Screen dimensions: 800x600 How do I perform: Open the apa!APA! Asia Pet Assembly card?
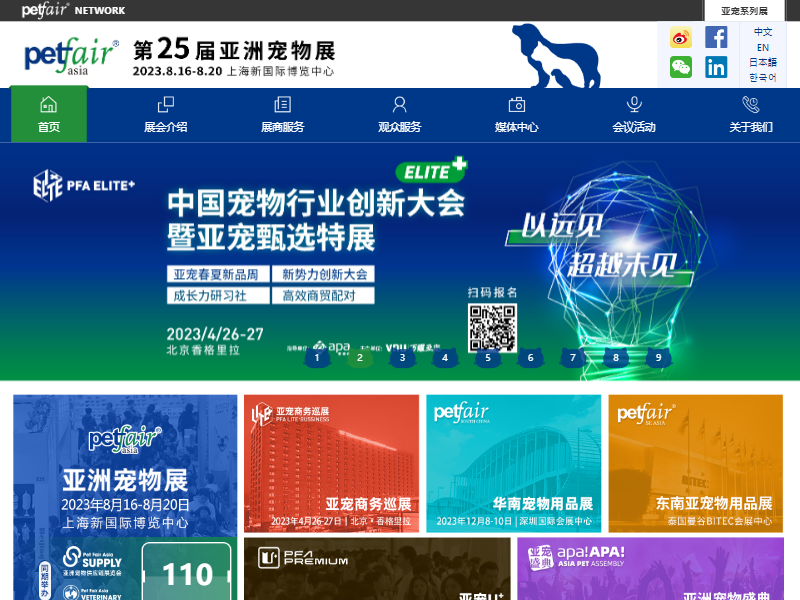651,568
